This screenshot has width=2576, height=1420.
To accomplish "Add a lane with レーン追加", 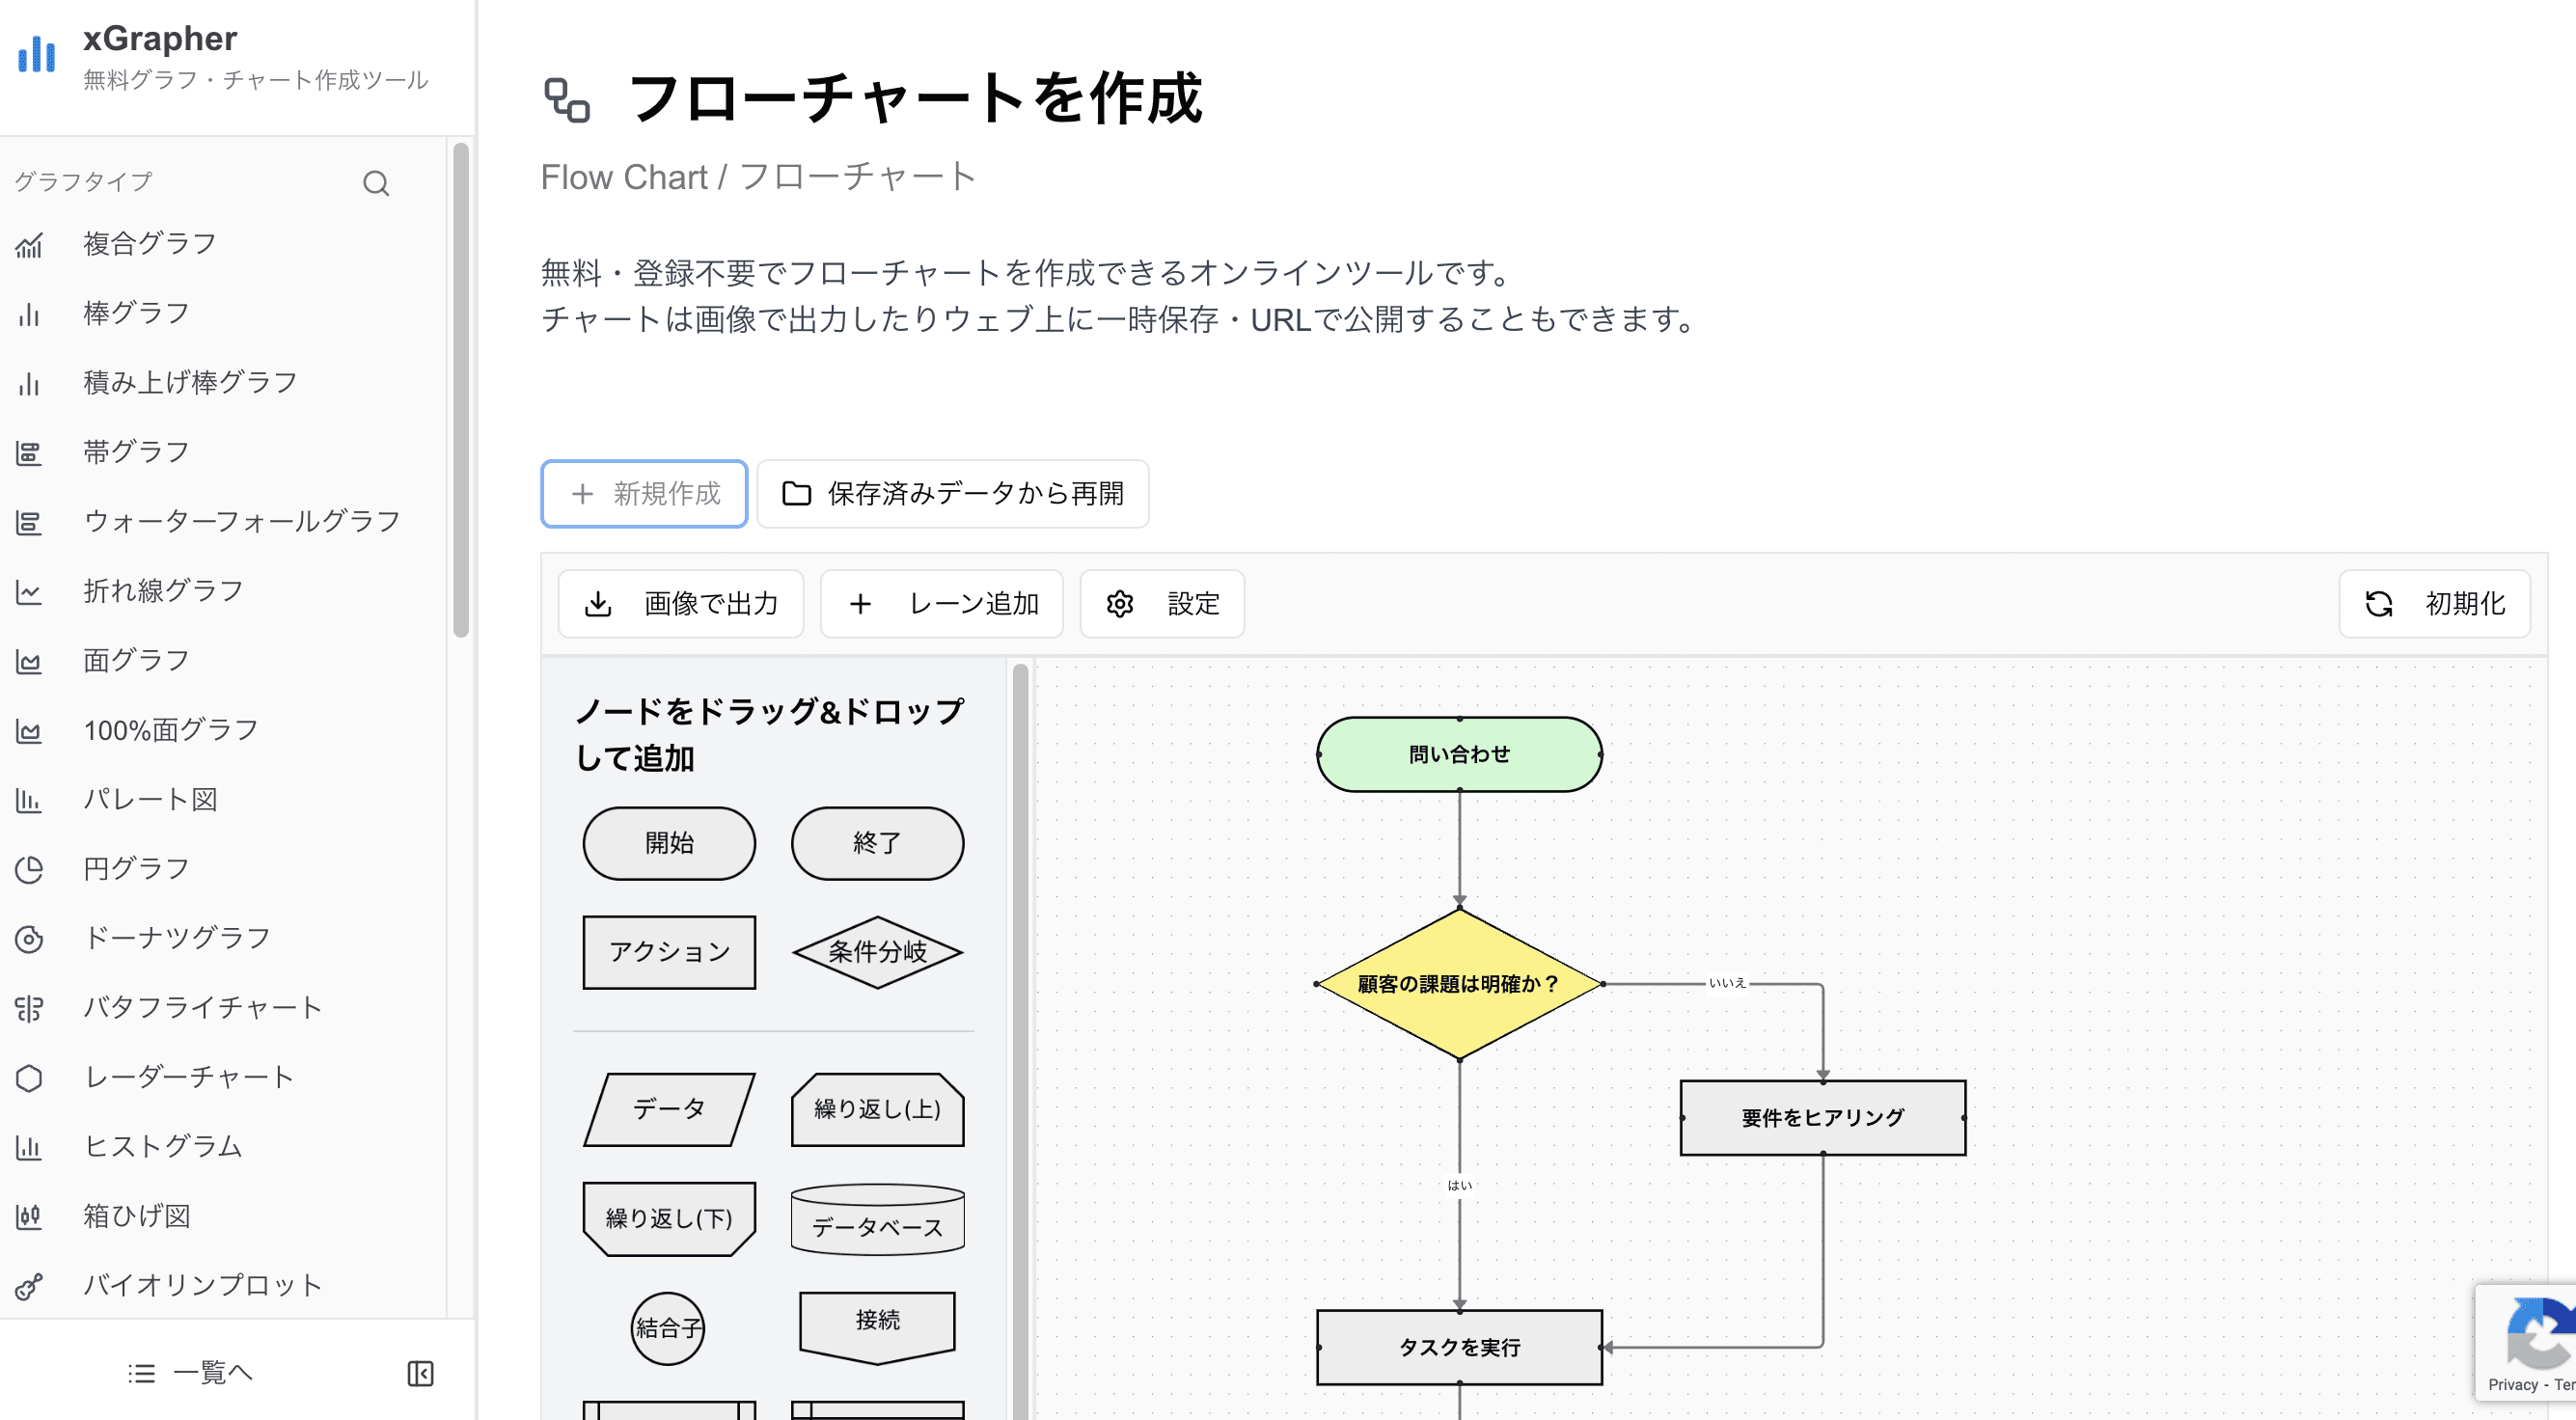I will [941, 603].
